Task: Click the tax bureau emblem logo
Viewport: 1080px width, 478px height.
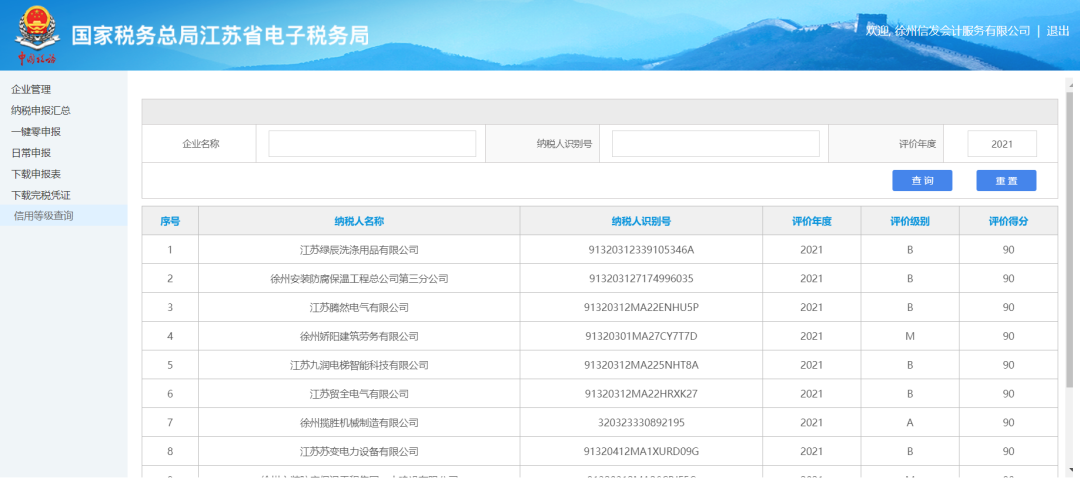Action: (x=37, y=35)
